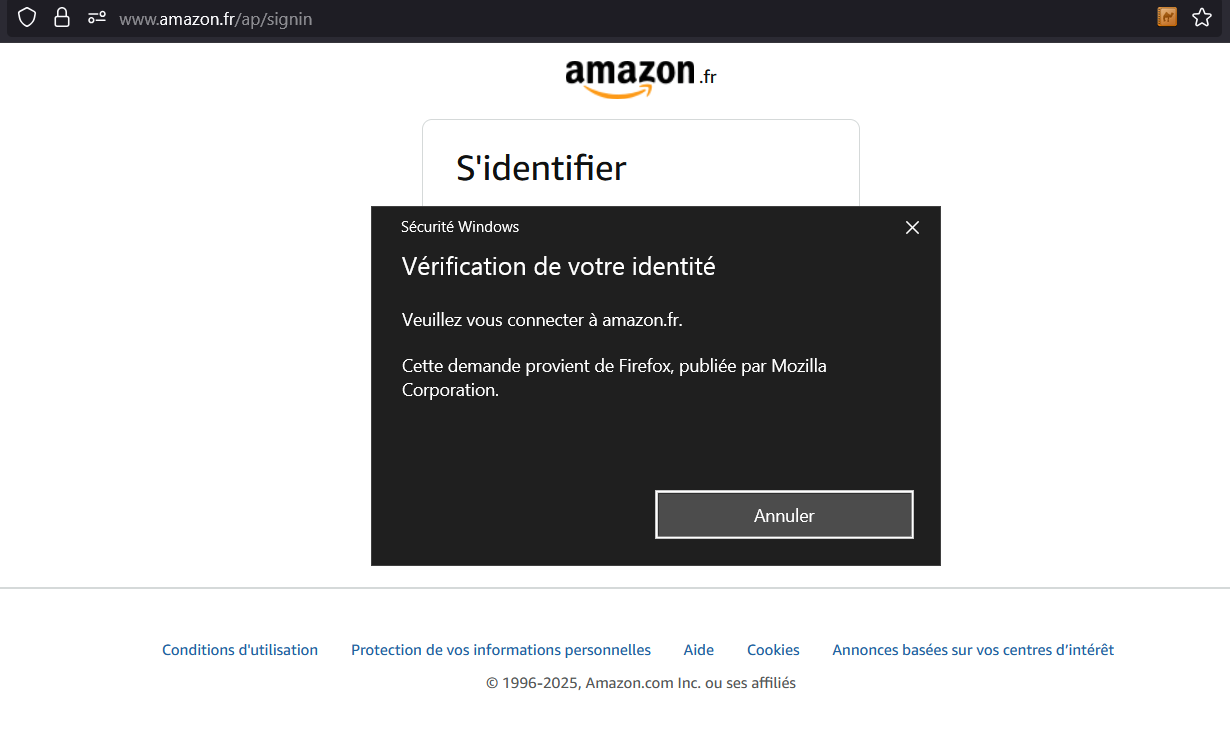Click the Annuler button
The width and height of the screenshot is (1230, 734).
(x=784, y=515)
